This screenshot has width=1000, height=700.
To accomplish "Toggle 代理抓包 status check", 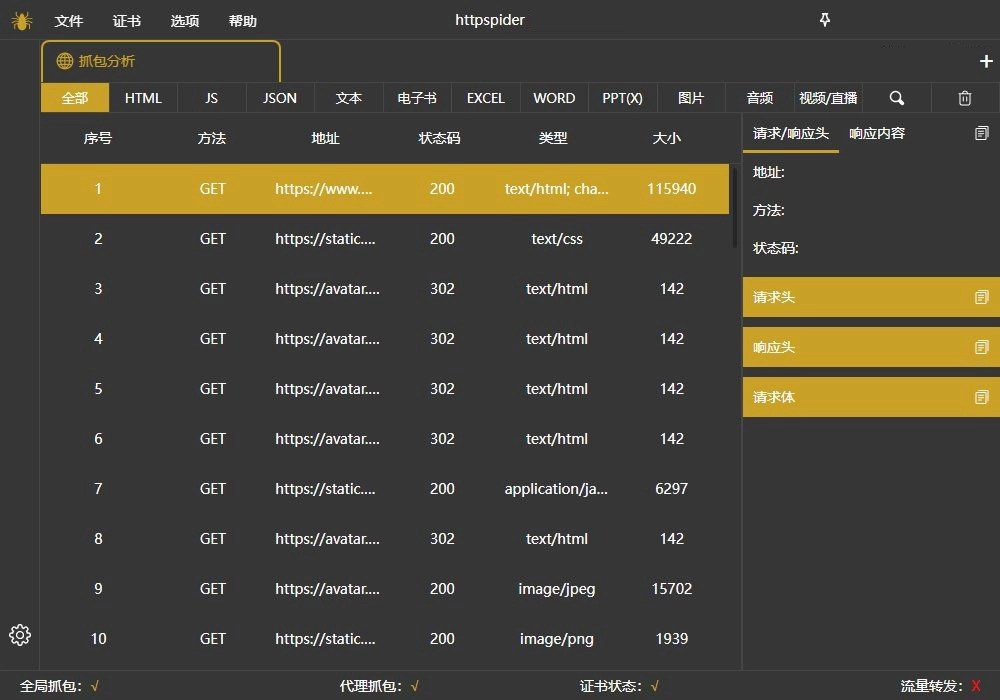I will [x=415, y=687].
